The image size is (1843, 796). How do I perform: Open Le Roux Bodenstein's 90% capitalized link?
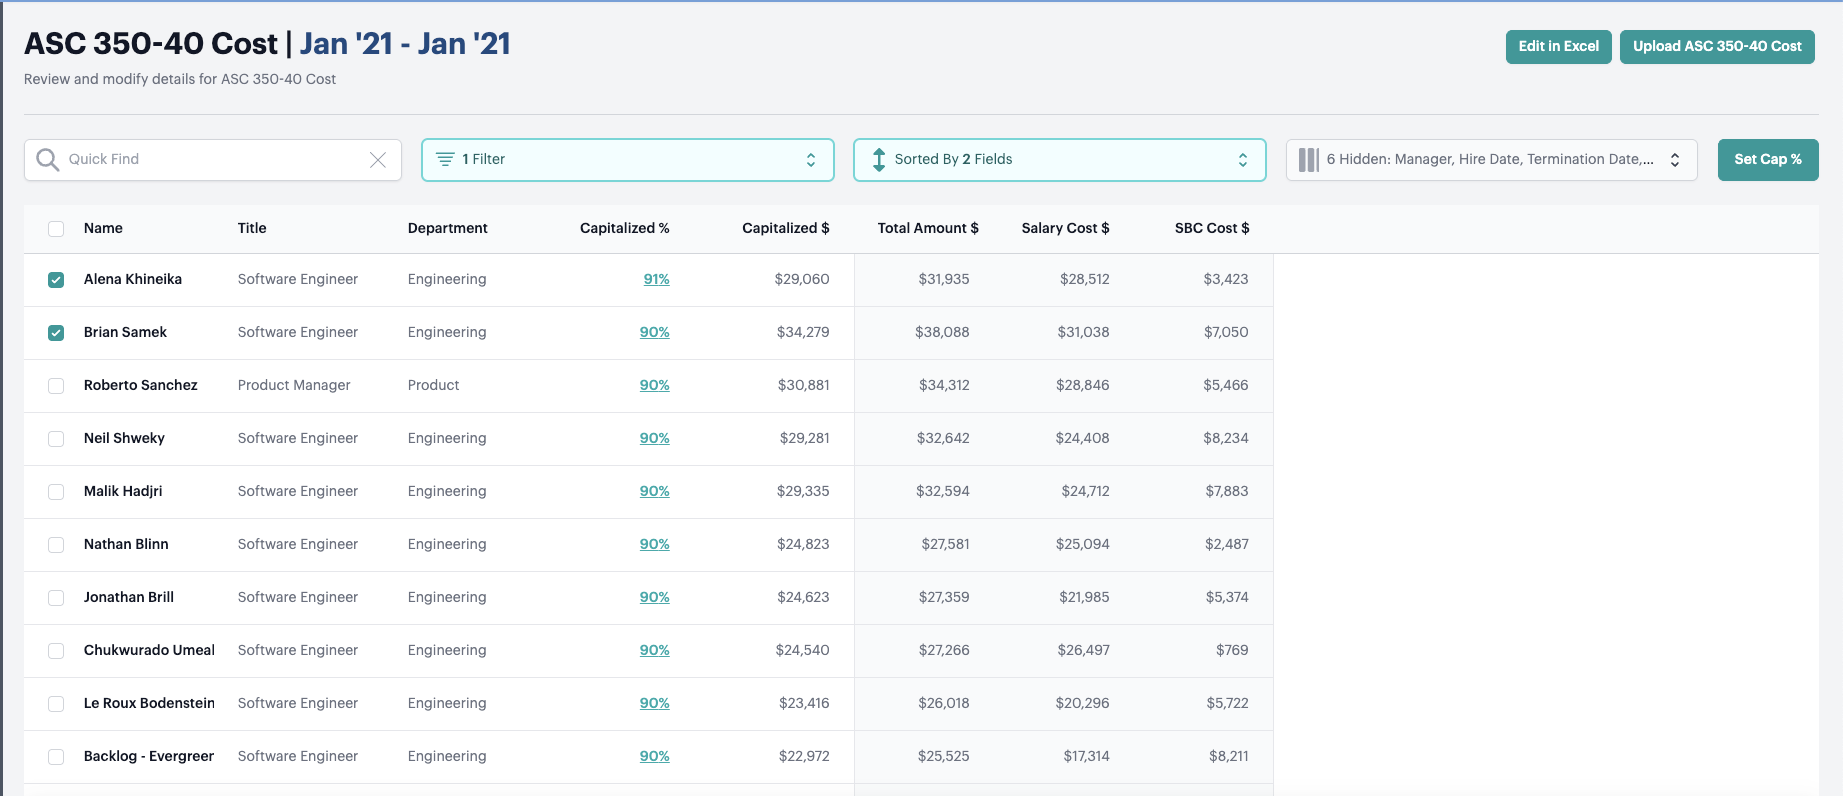654,703
